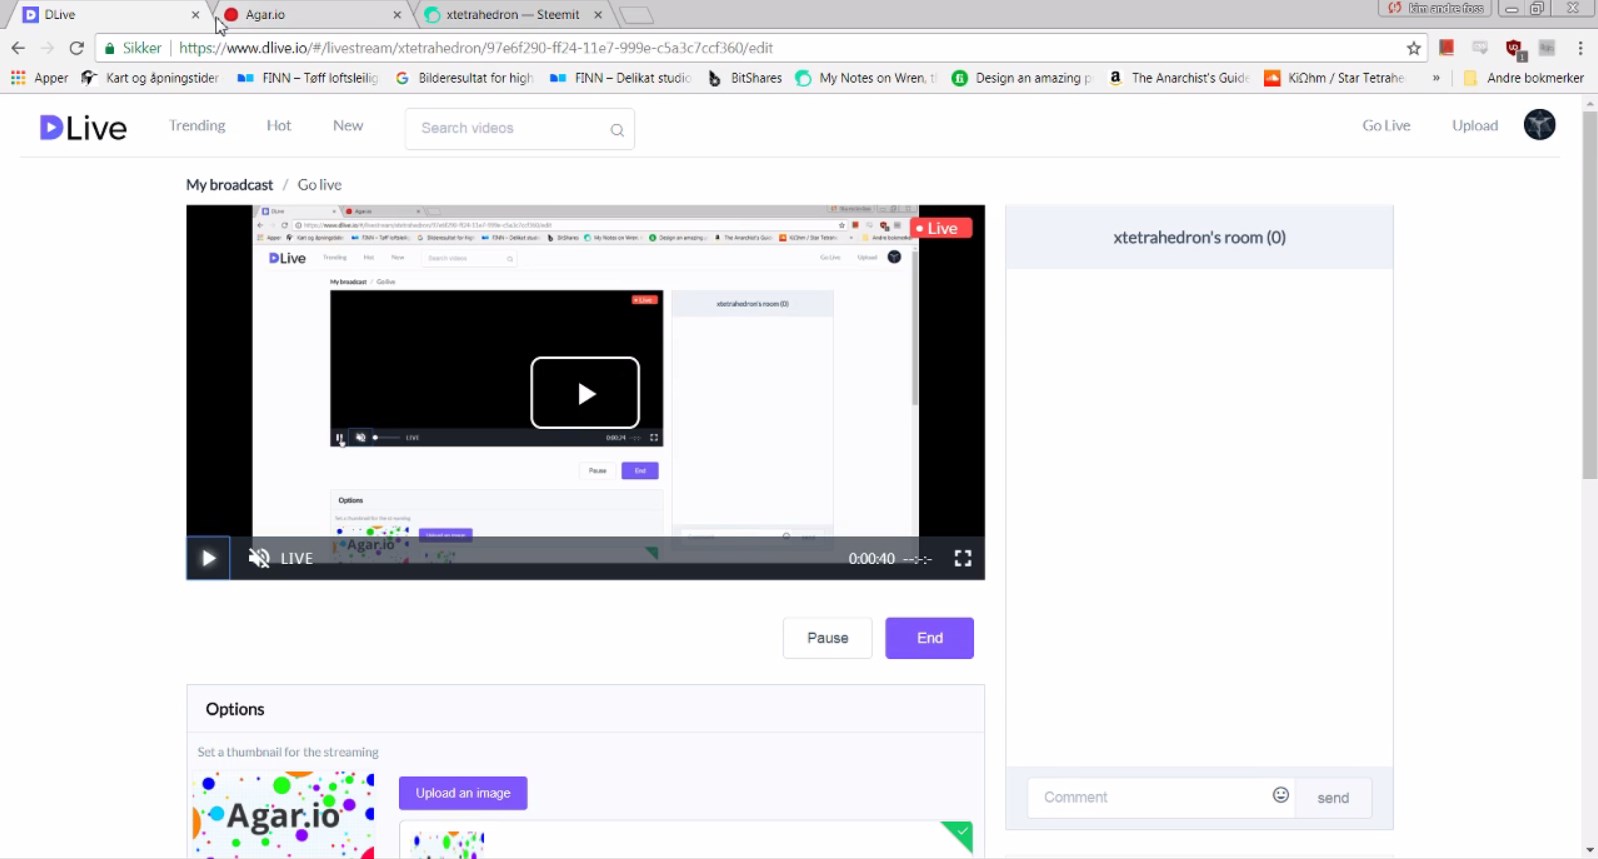Screen dimensions: 1598x859
Task: Click the Agar.io thumbnail image
Action: click(x=285, y=815)
